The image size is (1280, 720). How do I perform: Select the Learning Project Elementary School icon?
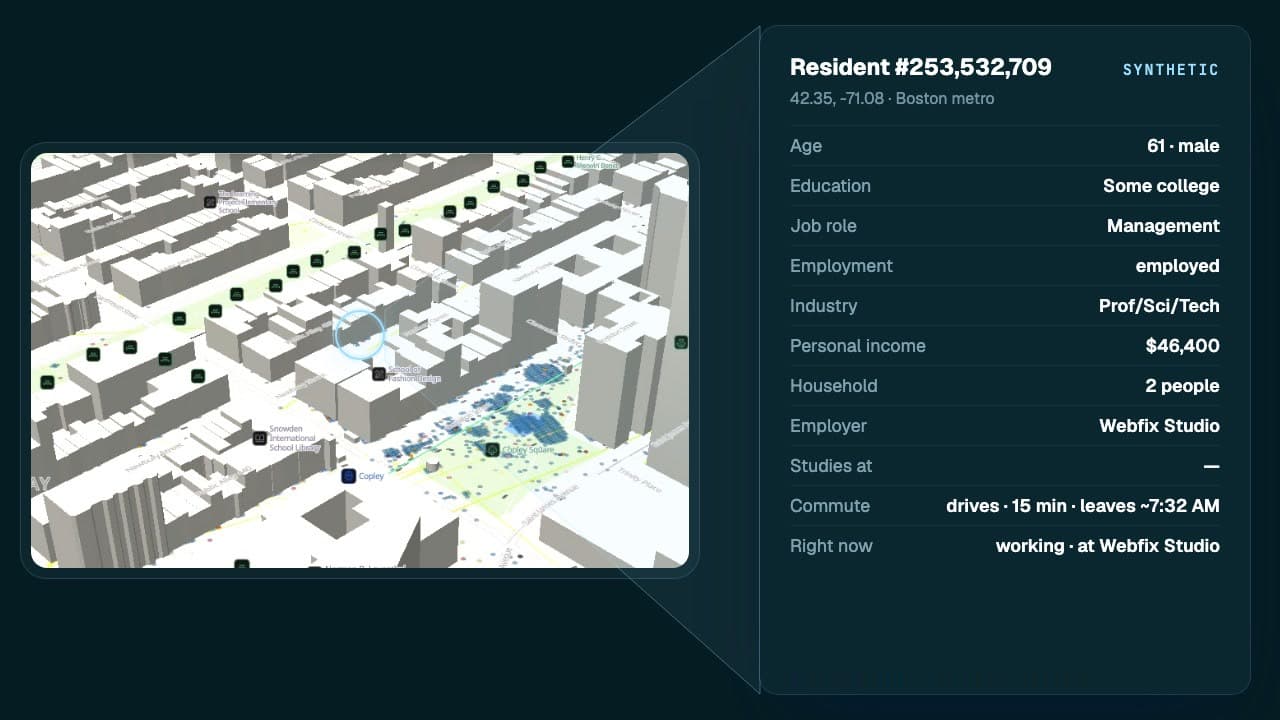point(210,202)
